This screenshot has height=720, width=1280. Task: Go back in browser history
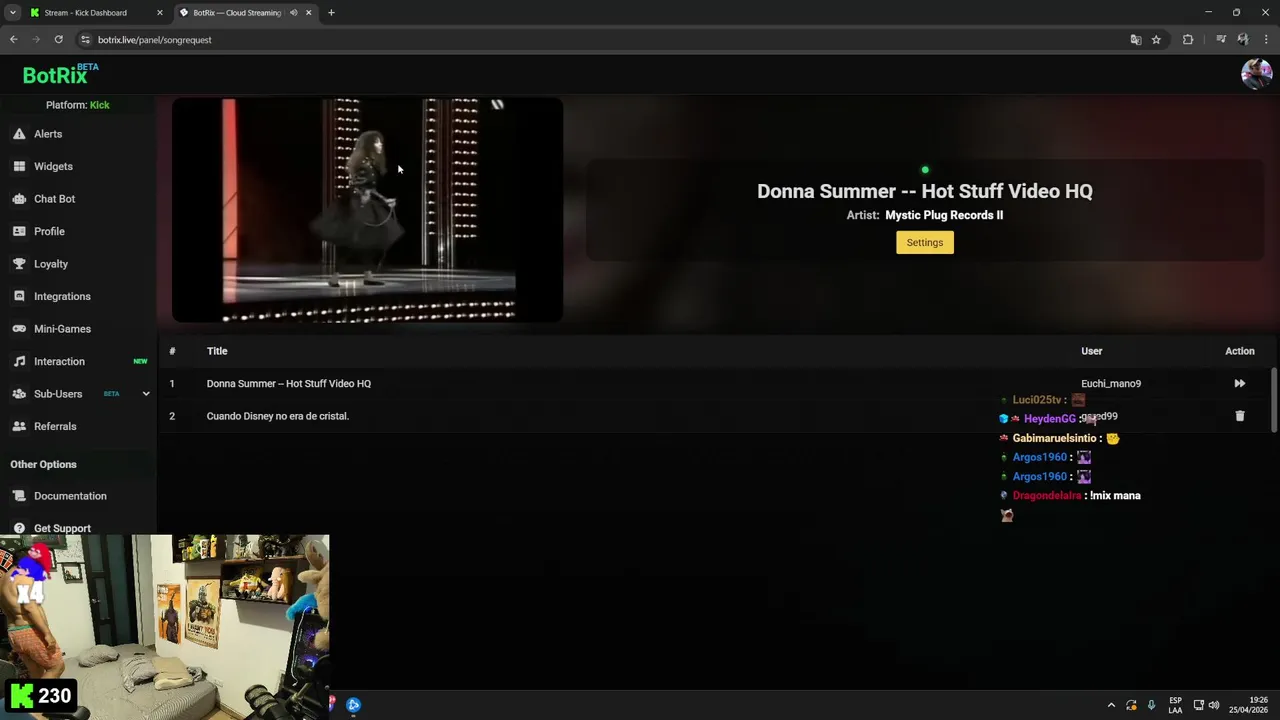click(13, 40)
